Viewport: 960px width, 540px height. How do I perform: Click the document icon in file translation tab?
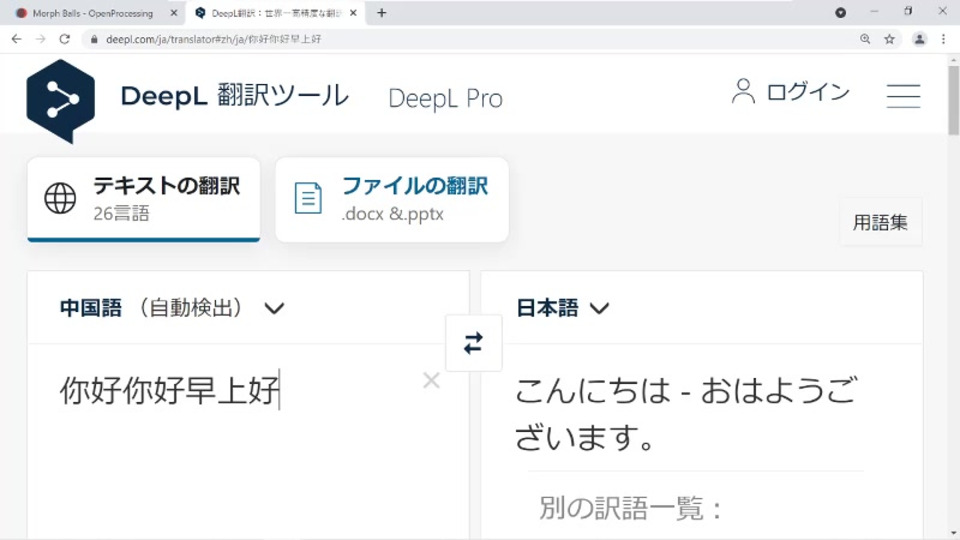tap(308, 198)
